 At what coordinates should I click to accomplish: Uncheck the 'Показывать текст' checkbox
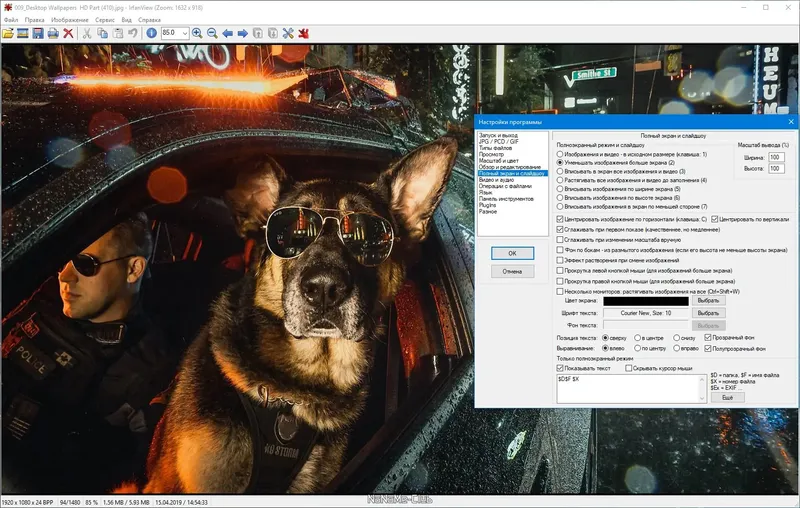coord(560,368)
